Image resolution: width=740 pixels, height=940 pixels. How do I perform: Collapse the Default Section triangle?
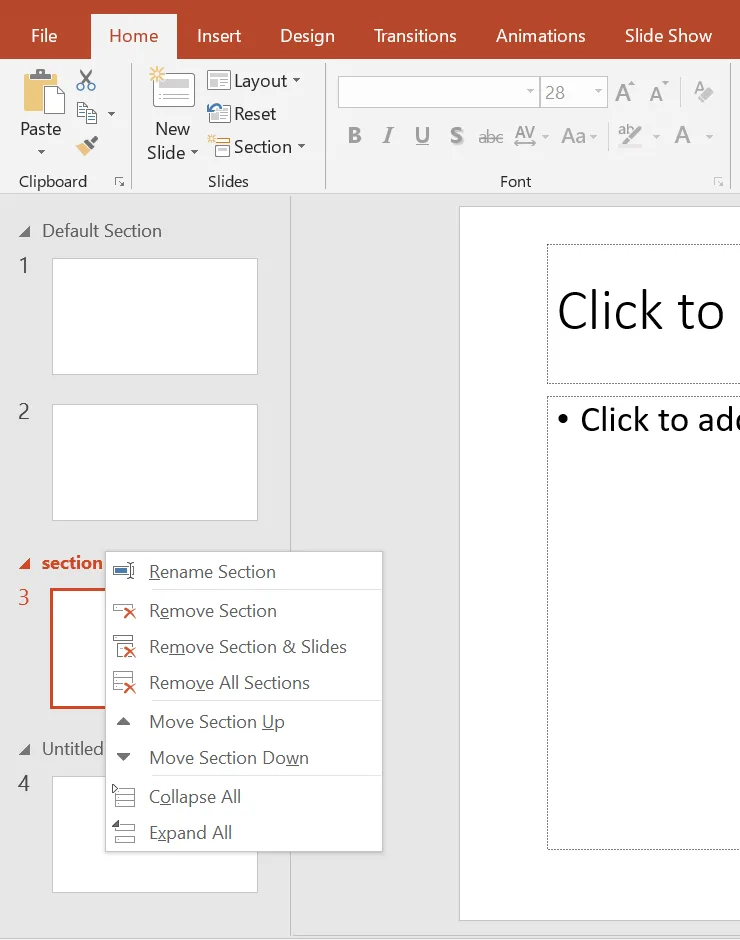25,231
